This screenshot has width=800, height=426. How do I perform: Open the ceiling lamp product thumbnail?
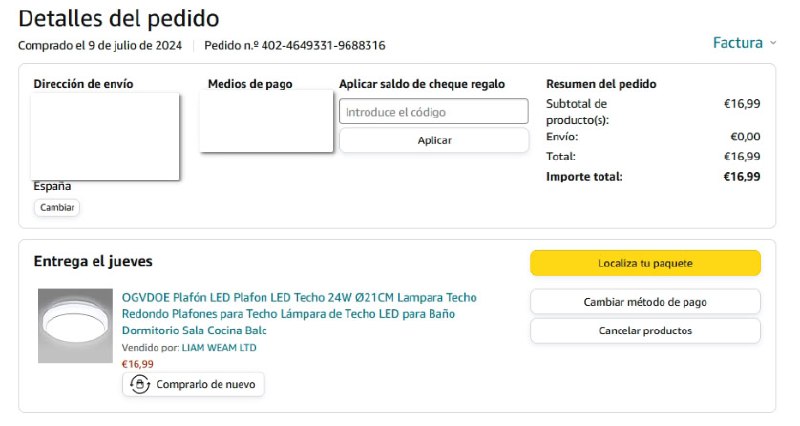coord(76,325)
